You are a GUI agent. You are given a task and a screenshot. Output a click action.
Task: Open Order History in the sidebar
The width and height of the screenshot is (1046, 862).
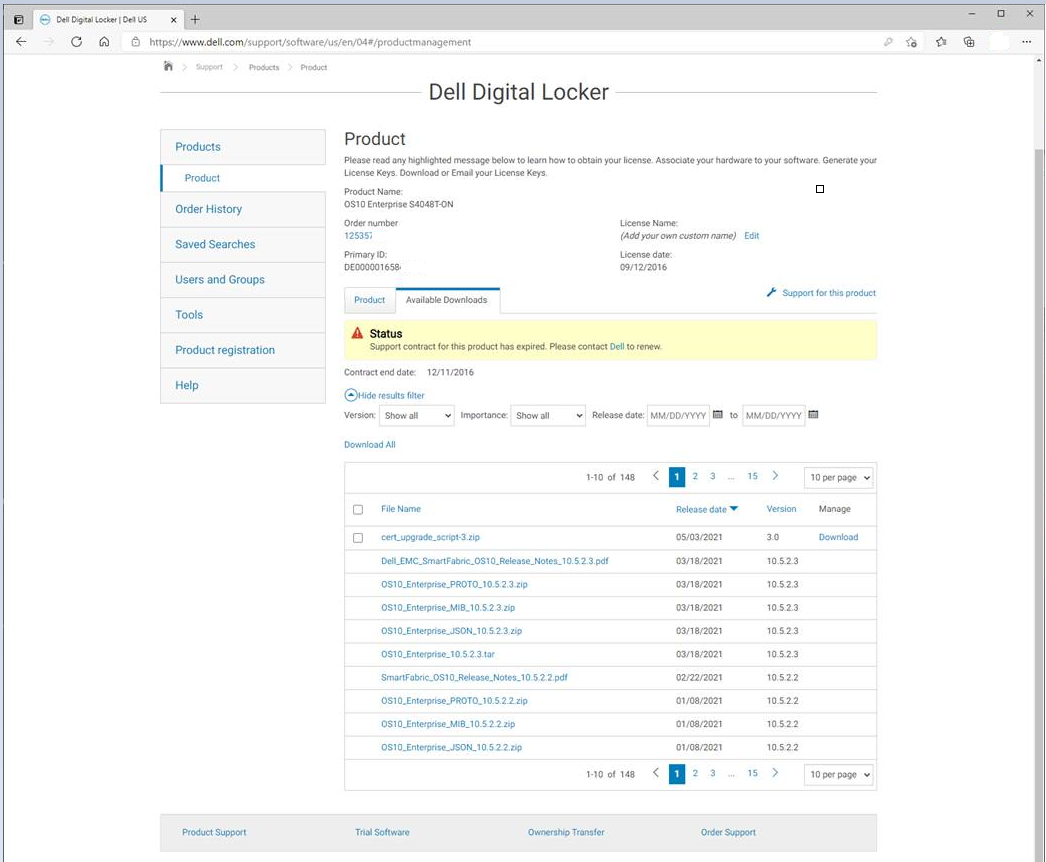pos(208,209)
